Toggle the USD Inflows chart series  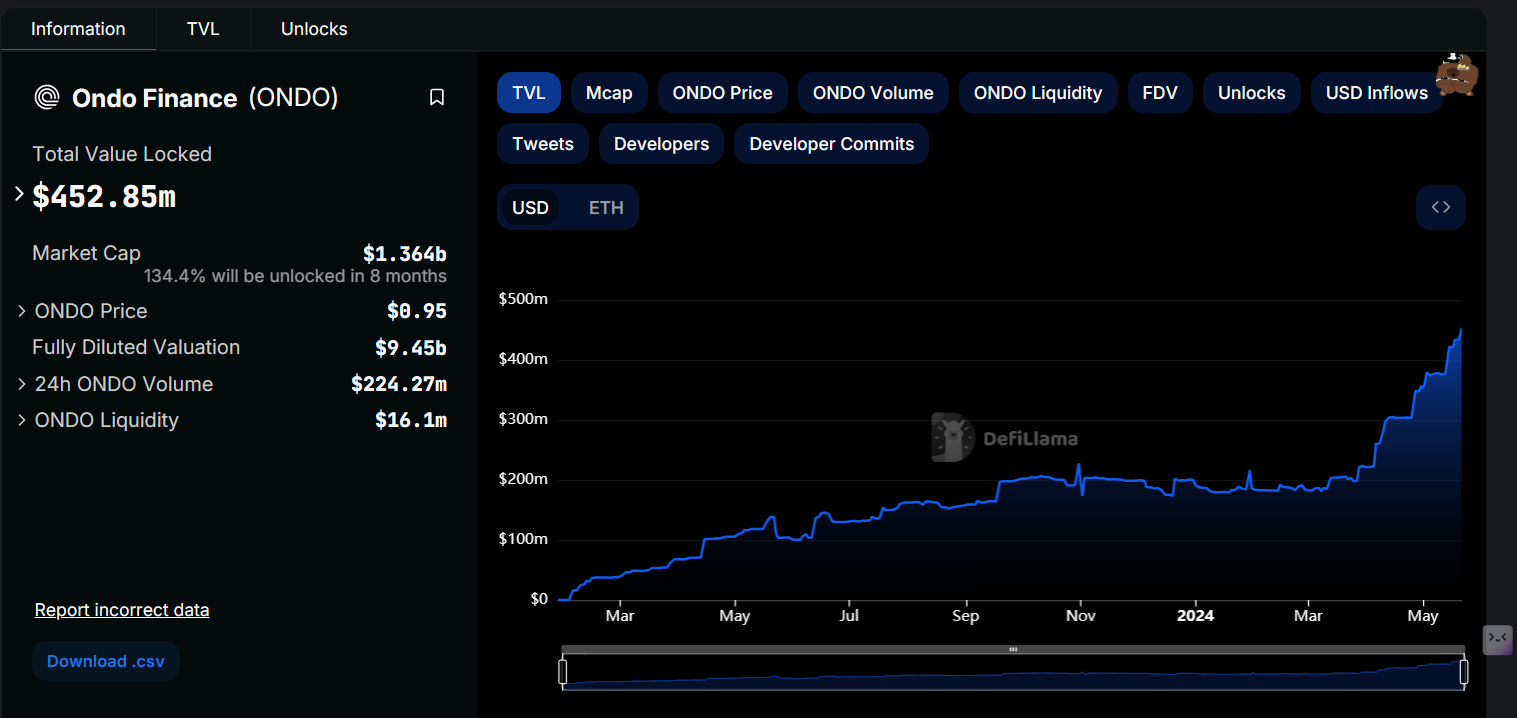(x=1377, y=93)
